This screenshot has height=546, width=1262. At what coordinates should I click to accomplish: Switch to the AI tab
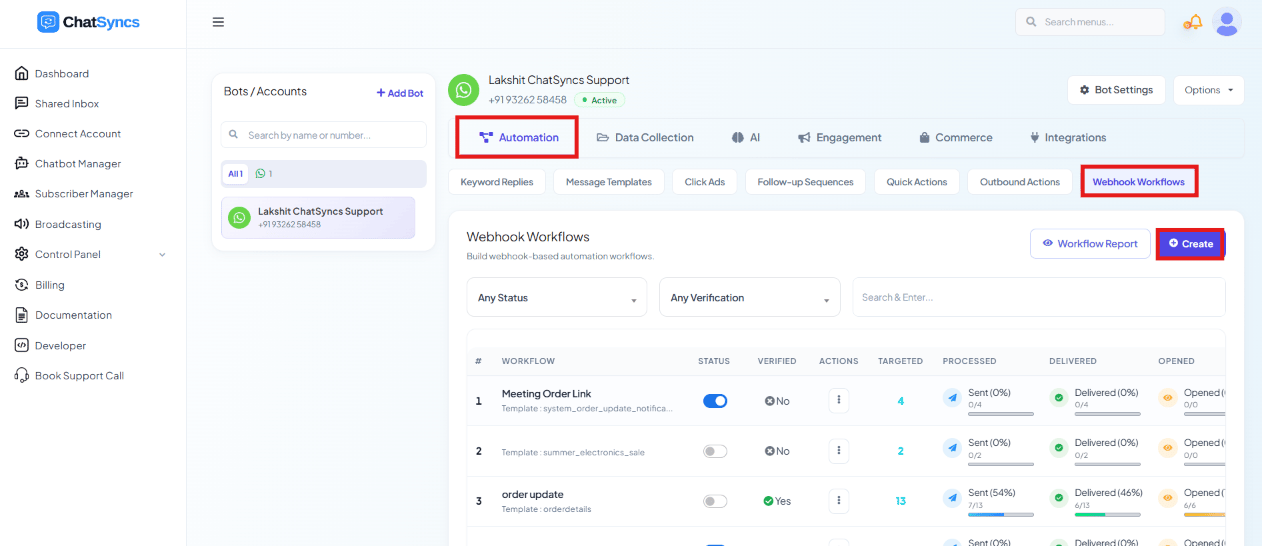pyautogui.click(x=746, y=137)
